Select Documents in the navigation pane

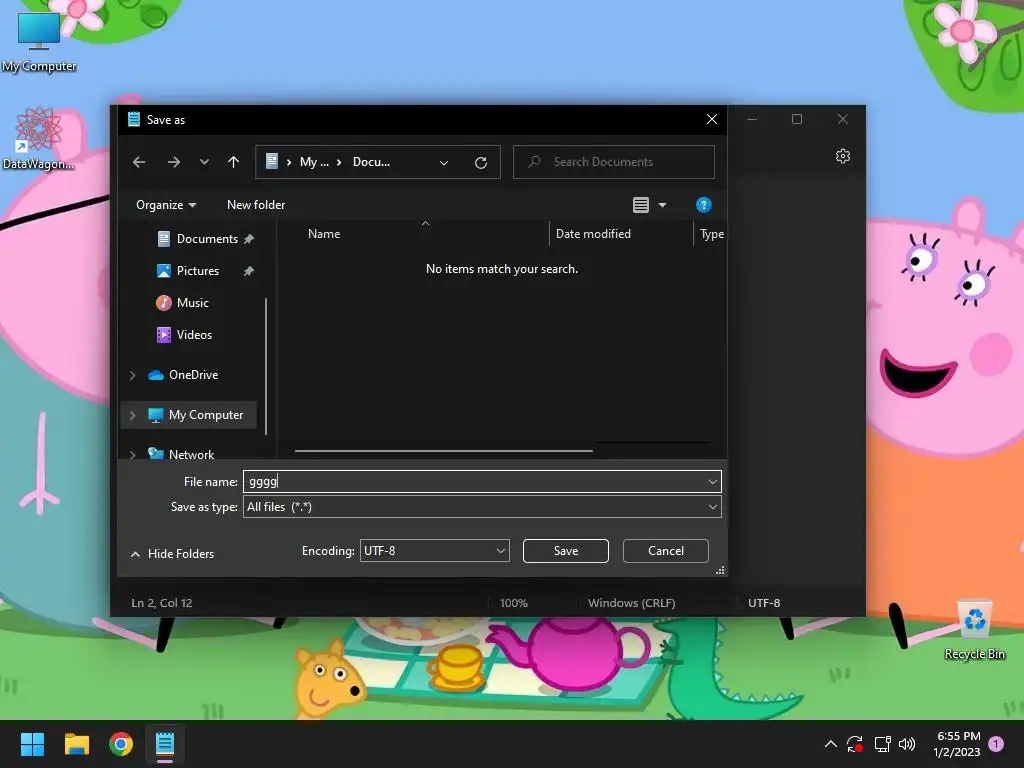207,239
